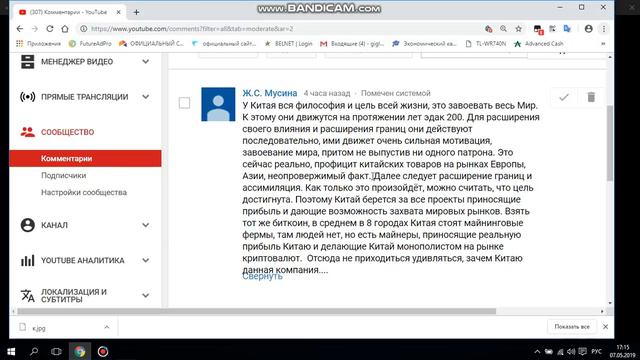
Task: Expand the ПРЯМЫЕ ТРАНСЛЯЦИИ section
Action: [x=146, y=97]
